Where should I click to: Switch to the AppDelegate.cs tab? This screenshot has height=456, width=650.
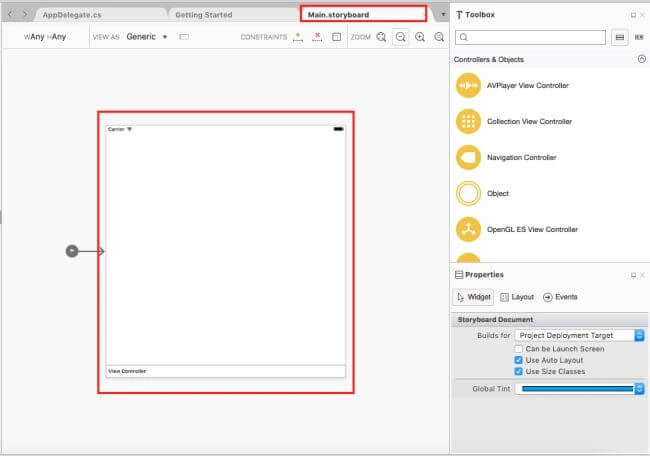tap(72, 15)
